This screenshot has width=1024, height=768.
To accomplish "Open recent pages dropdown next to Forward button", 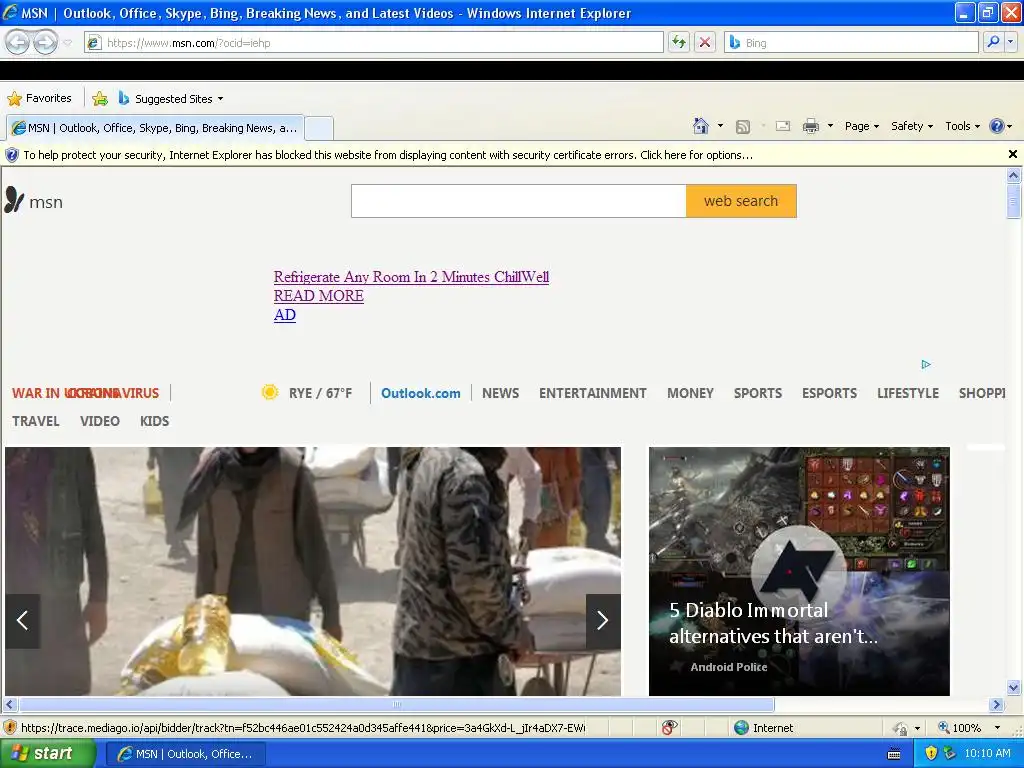I will (68, 43).
